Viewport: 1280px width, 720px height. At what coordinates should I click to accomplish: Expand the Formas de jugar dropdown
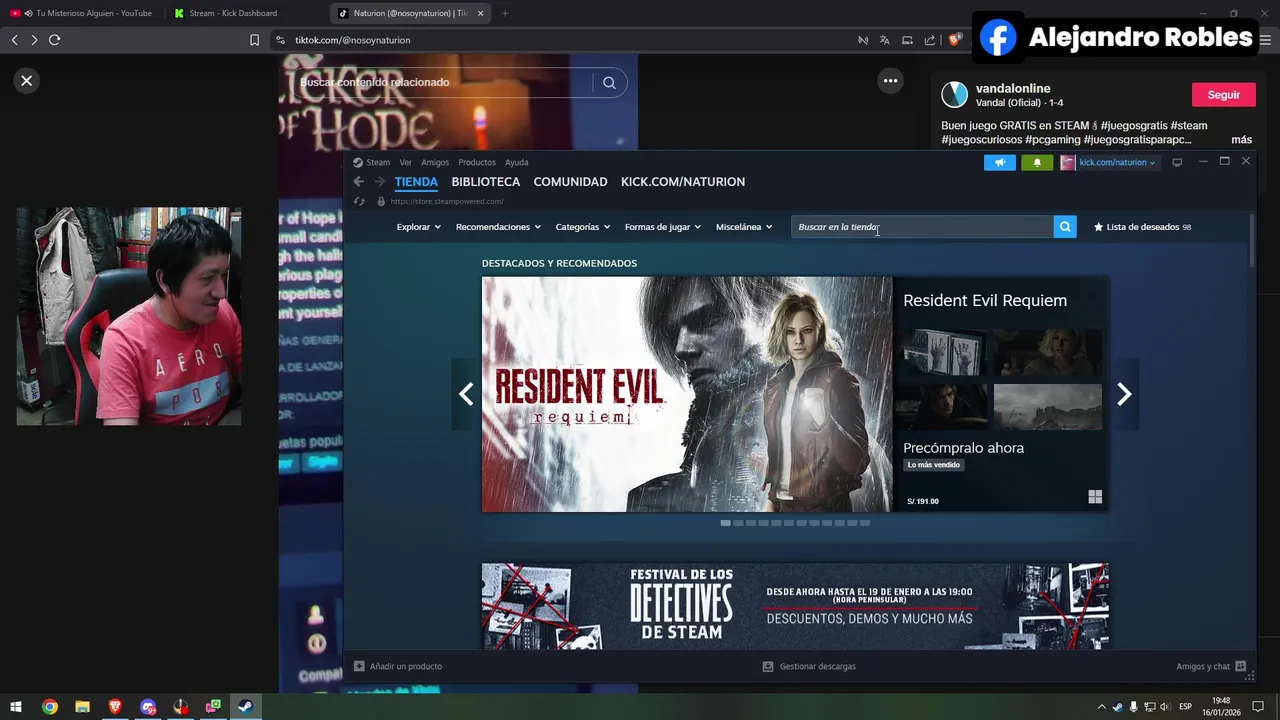663,227
